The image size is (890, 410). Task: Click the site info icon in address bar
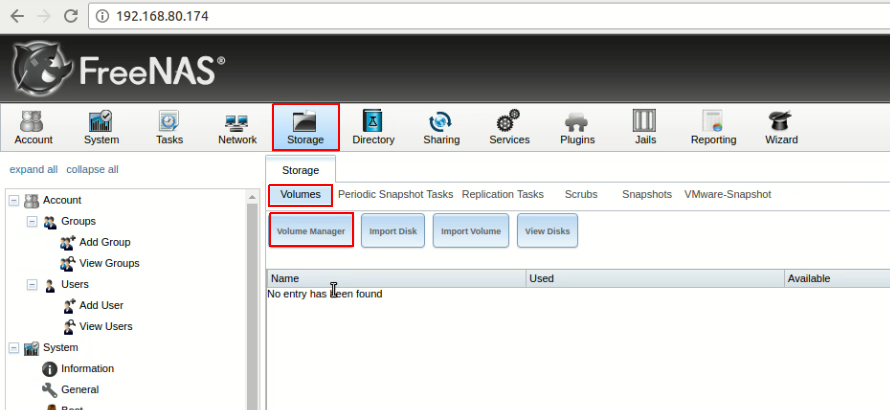[x=102, y=16]
